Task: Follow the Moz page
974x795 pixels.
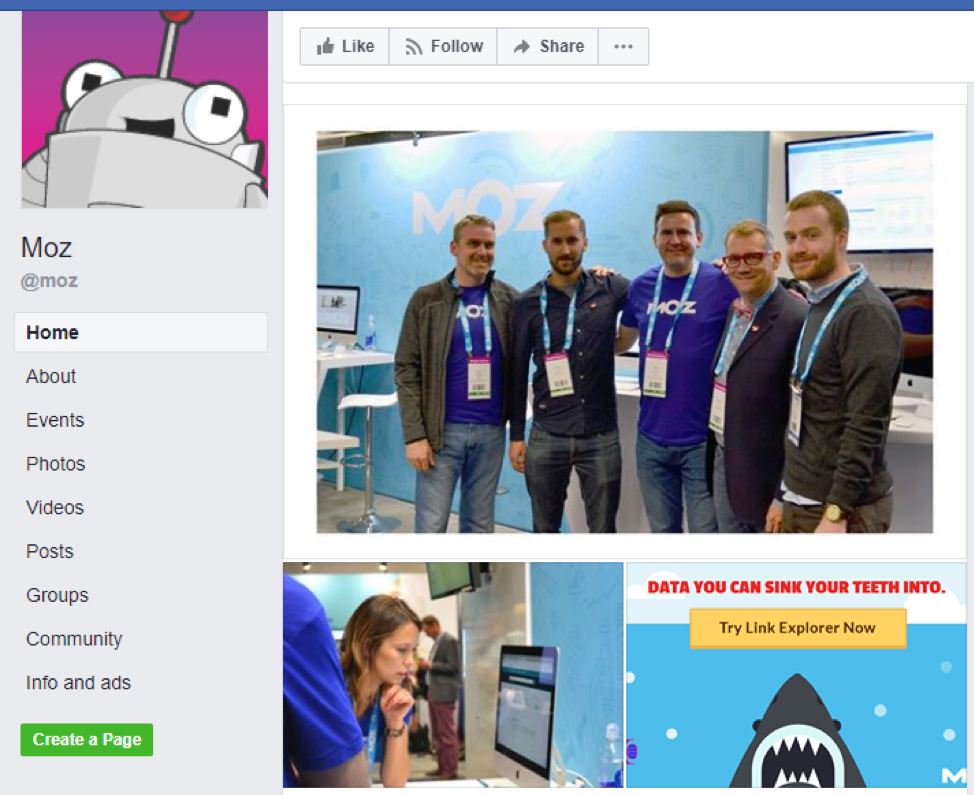Action: 443,47
